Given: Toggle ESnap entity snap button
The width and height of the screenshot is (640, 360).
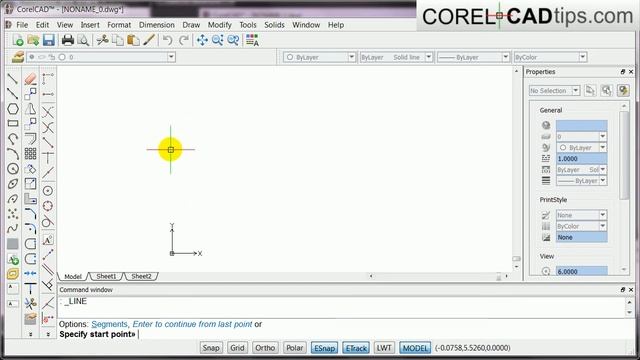Looking at the screenshot, I should pos(324,348).
